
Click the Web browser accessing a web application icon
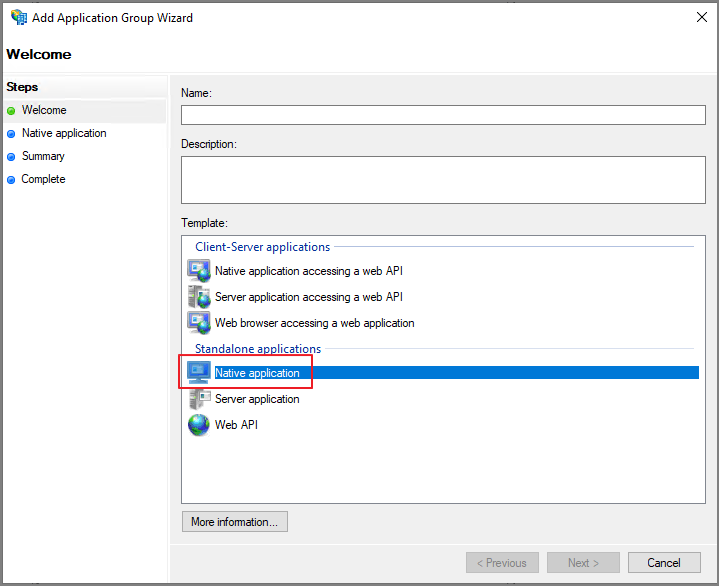pyautogui.click(x=199, y=323)
